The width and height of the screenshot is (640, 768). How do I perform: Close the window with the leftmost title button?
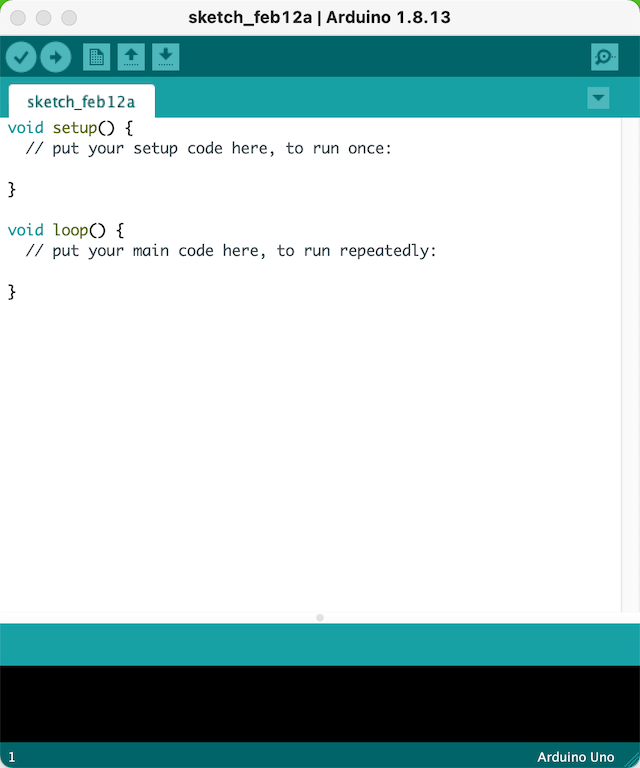click(18, 18)
